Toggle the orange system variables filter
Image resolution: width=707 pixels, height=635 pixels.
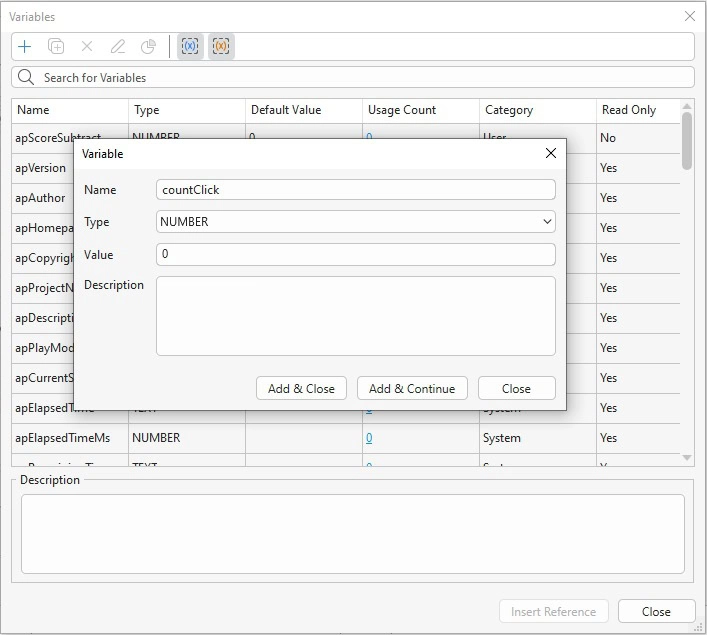tap(221, 46)
